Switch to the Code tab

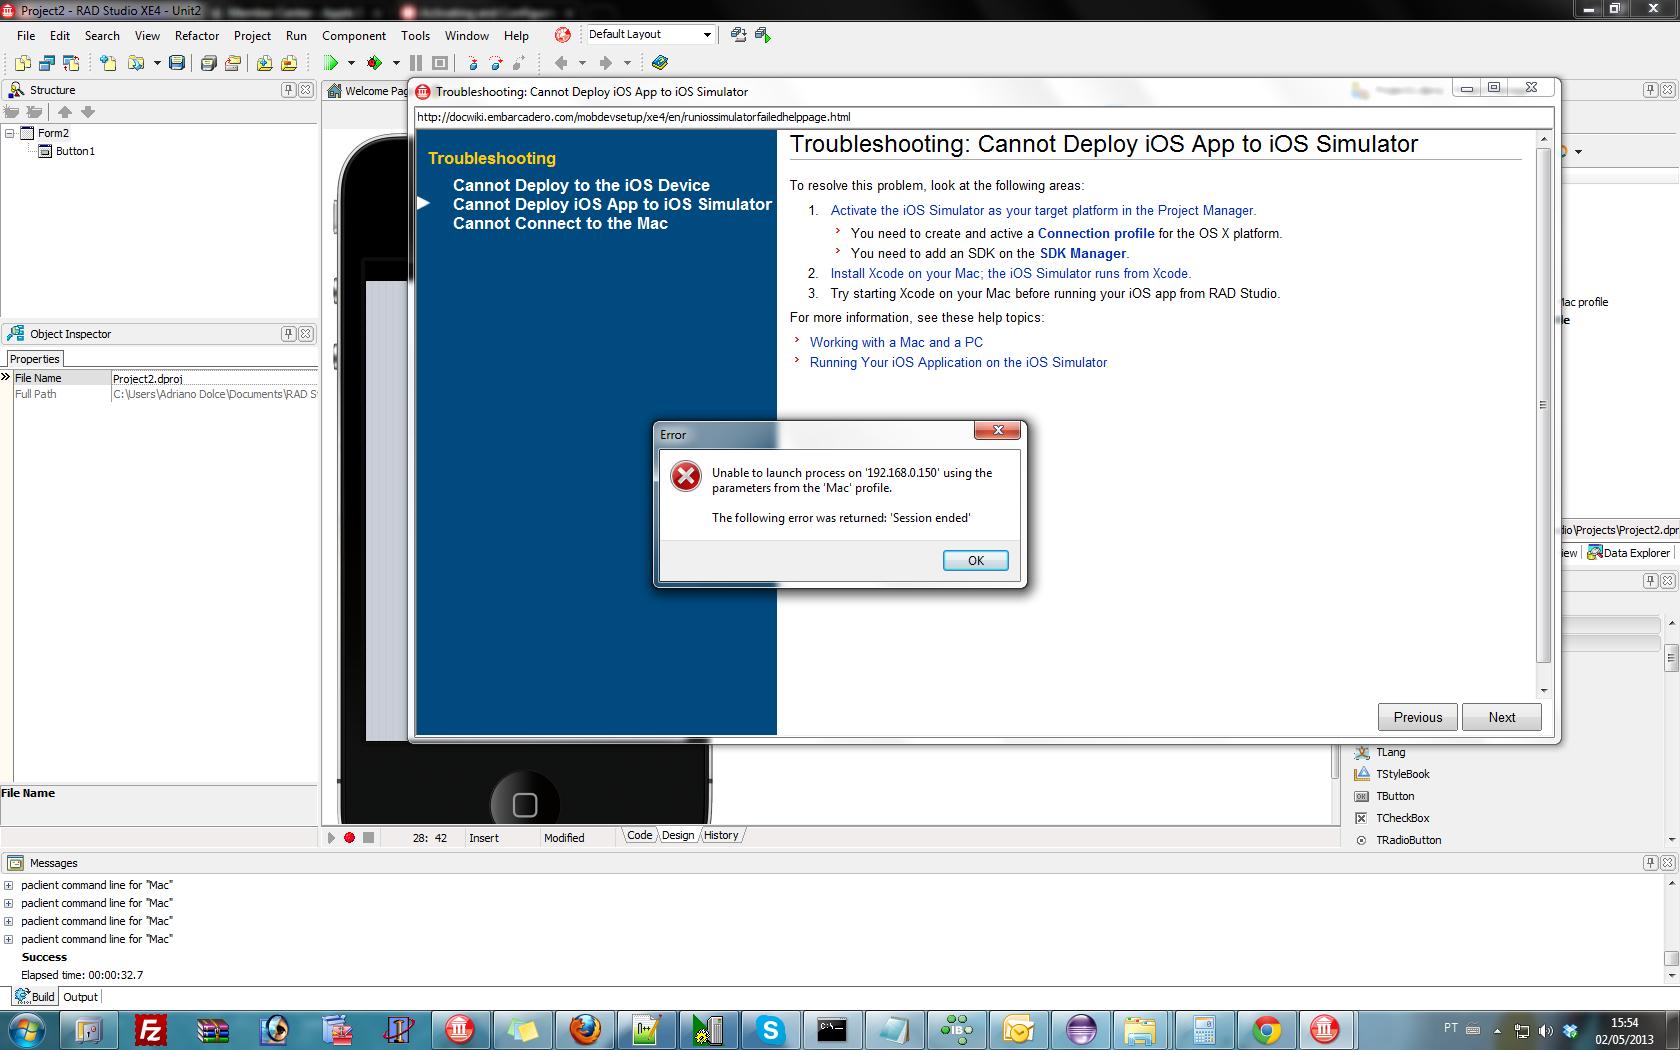click(639, 835)
